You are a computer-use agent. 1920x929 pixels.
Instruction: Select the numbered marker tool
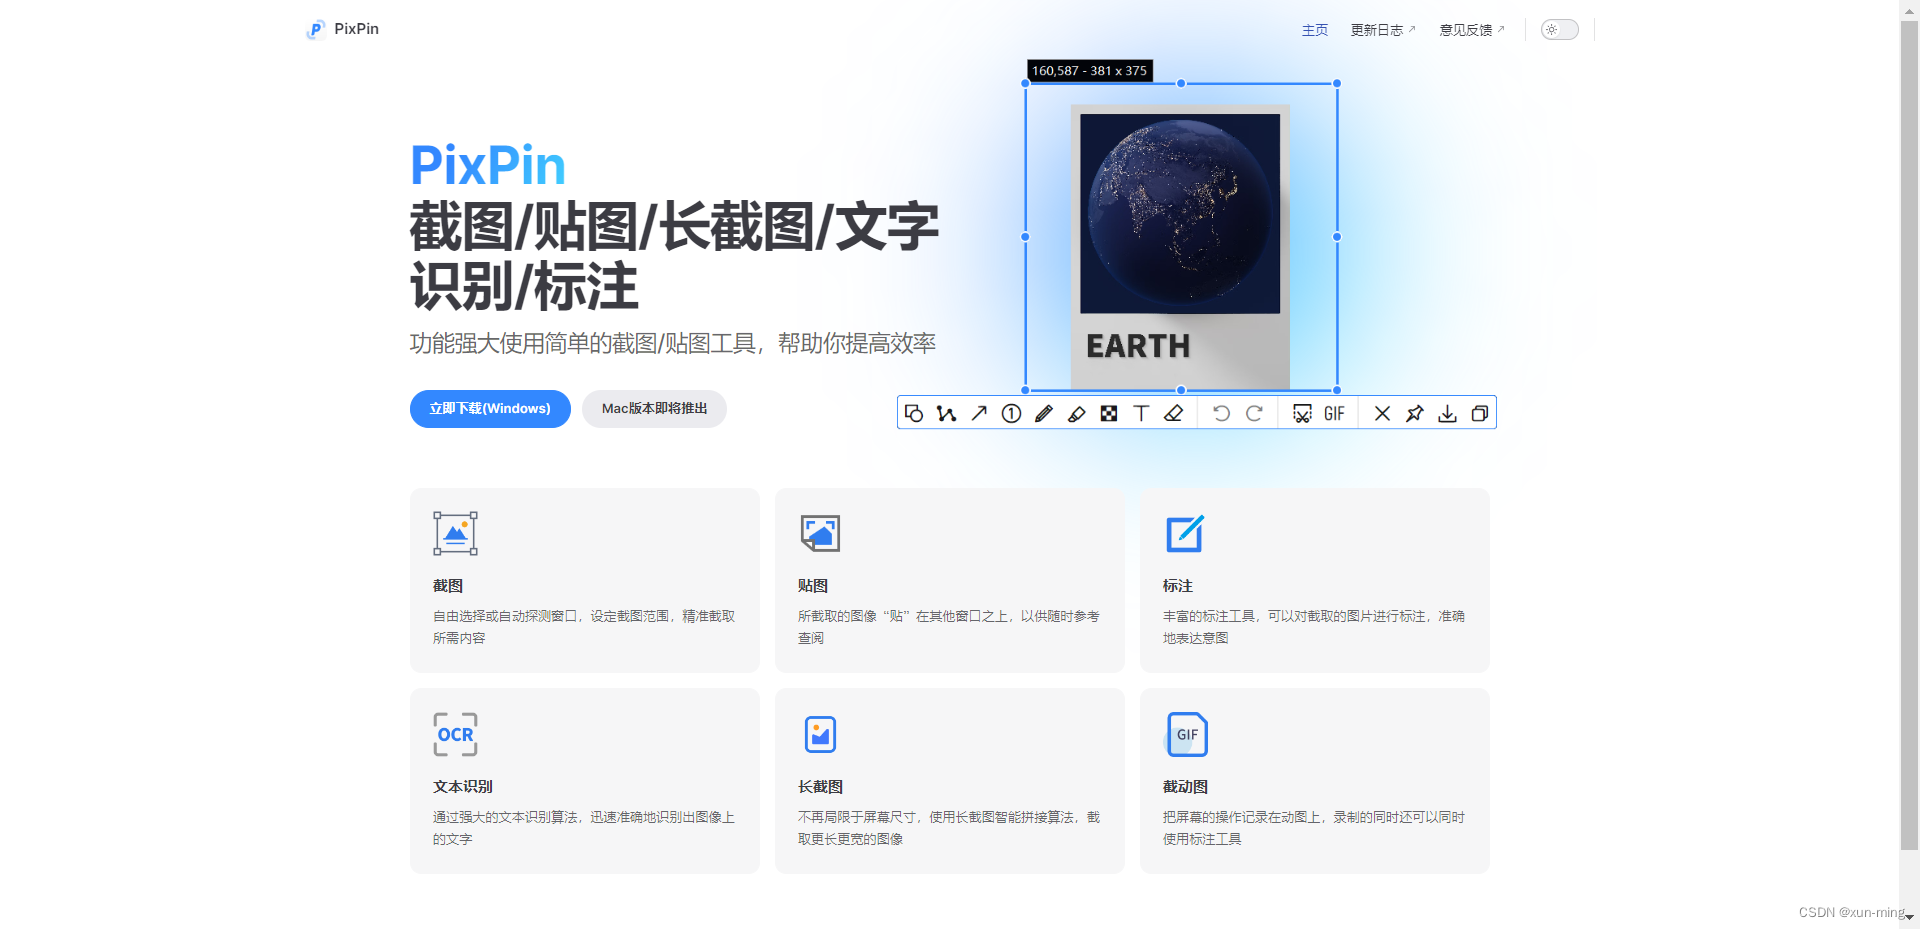click(x=1011, y=413)
